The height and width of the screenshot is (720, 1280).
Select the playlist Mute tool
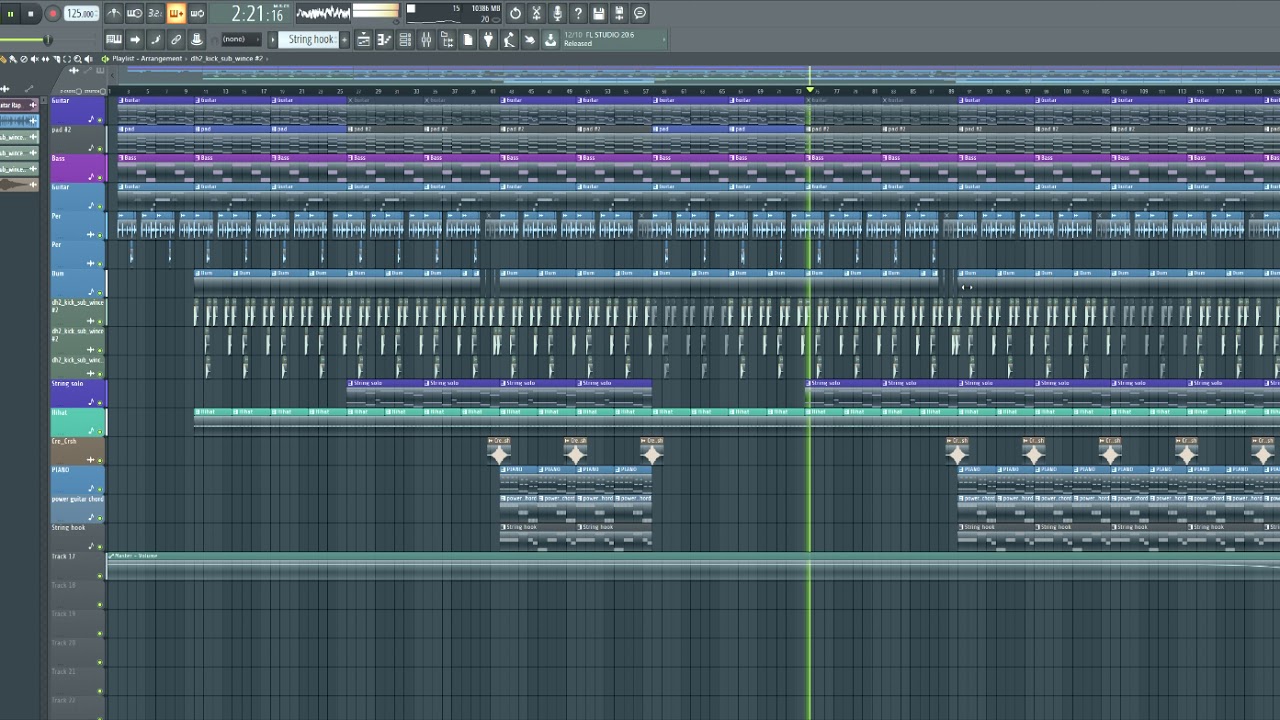[35, 59]
